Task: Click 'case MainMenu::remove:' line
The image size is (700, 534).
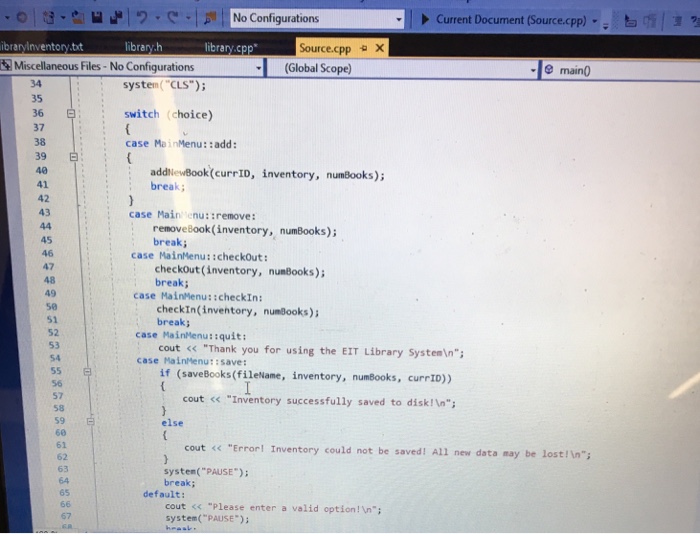Action: [x=192, y=215]
